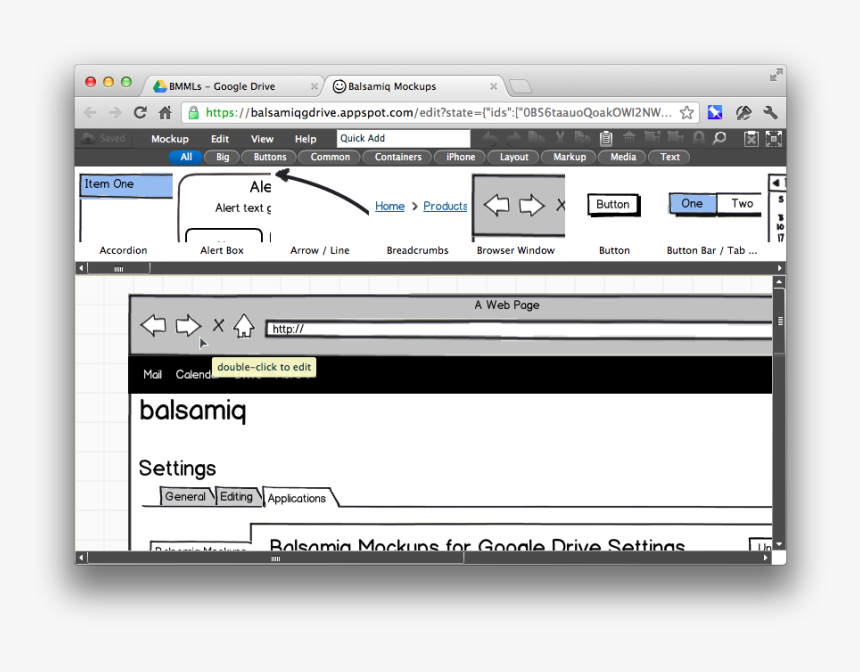Click the canvas horizontal scrollbar right arrow
This screenshot has width=860, height=672.
(x=766, y=558)
